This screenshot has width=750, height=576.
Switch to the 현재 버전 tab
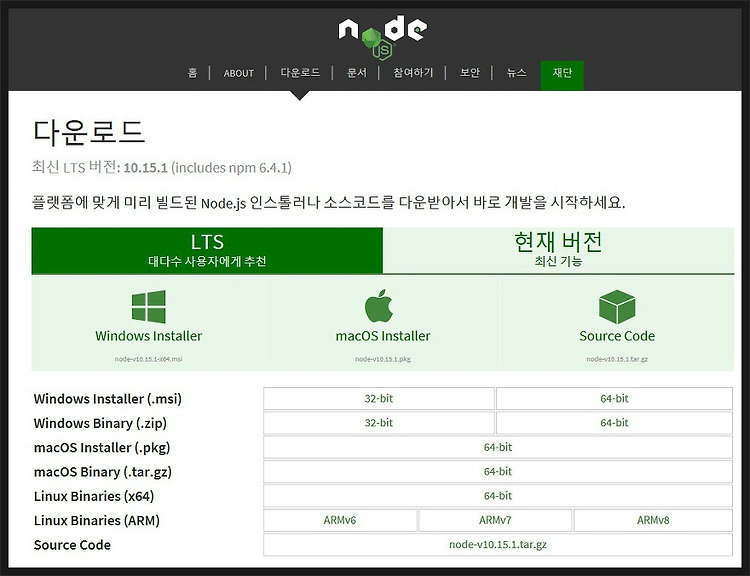pos(558,251)
